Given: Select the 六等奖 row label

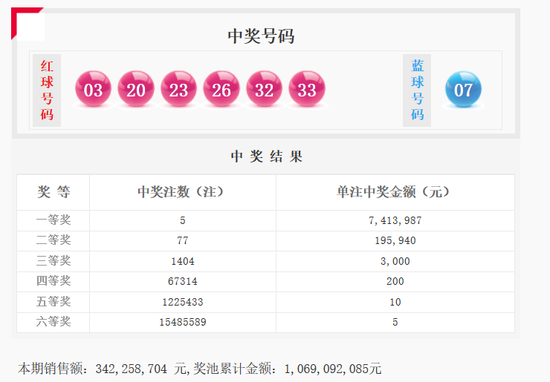Looking at the screenshot, I should 53,322.
